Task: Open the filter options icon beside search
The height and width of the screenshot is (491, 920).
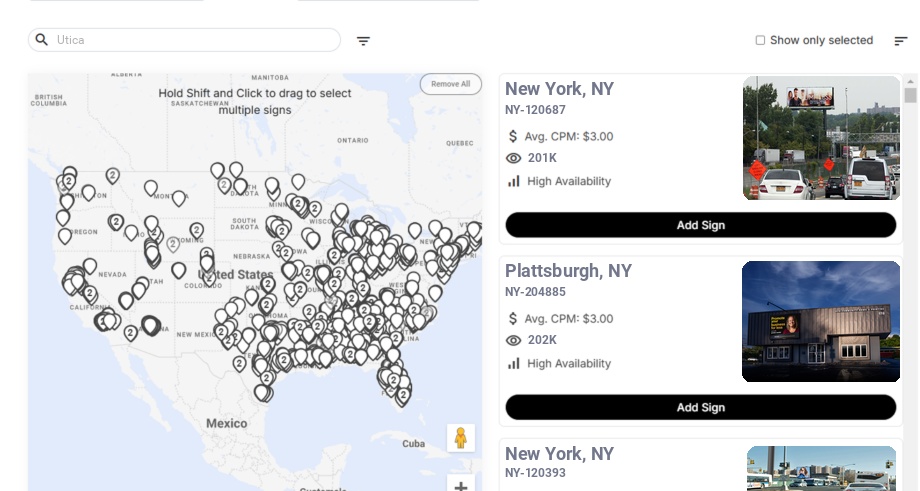Action: click(364, 41)
